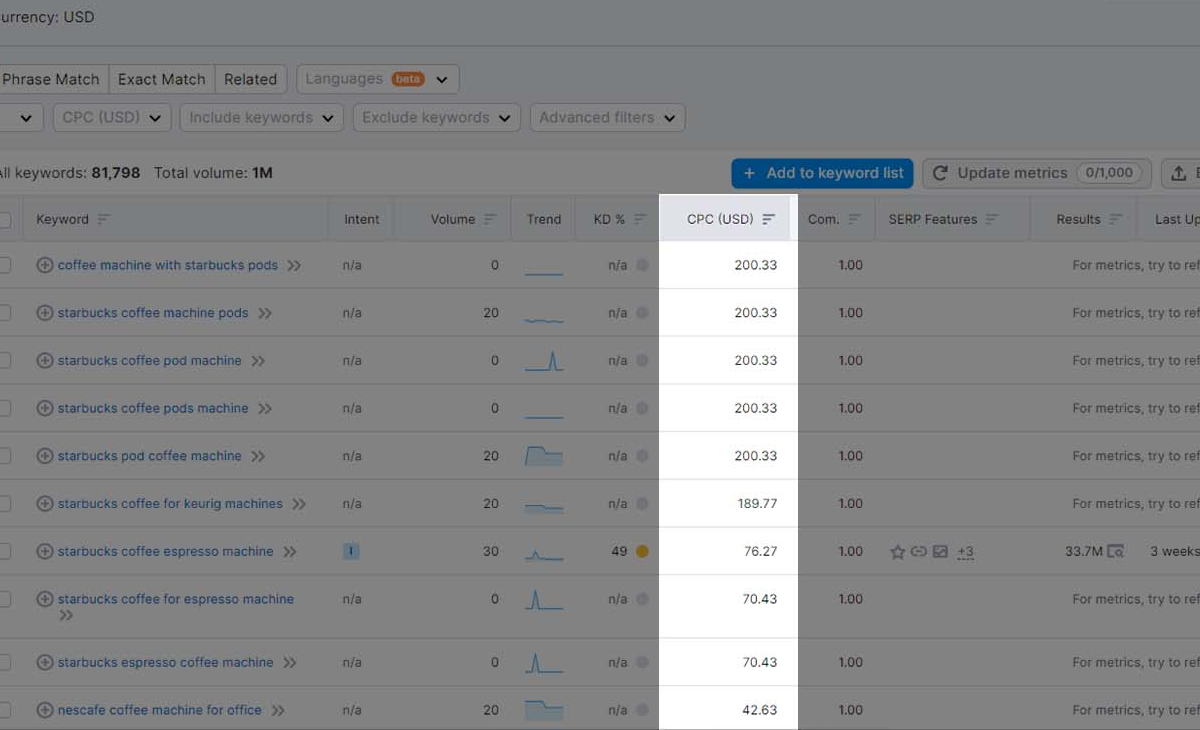Expand the +3 more SERP features
The height and width of the screenshot is (730, 1200).
point(965,552)
